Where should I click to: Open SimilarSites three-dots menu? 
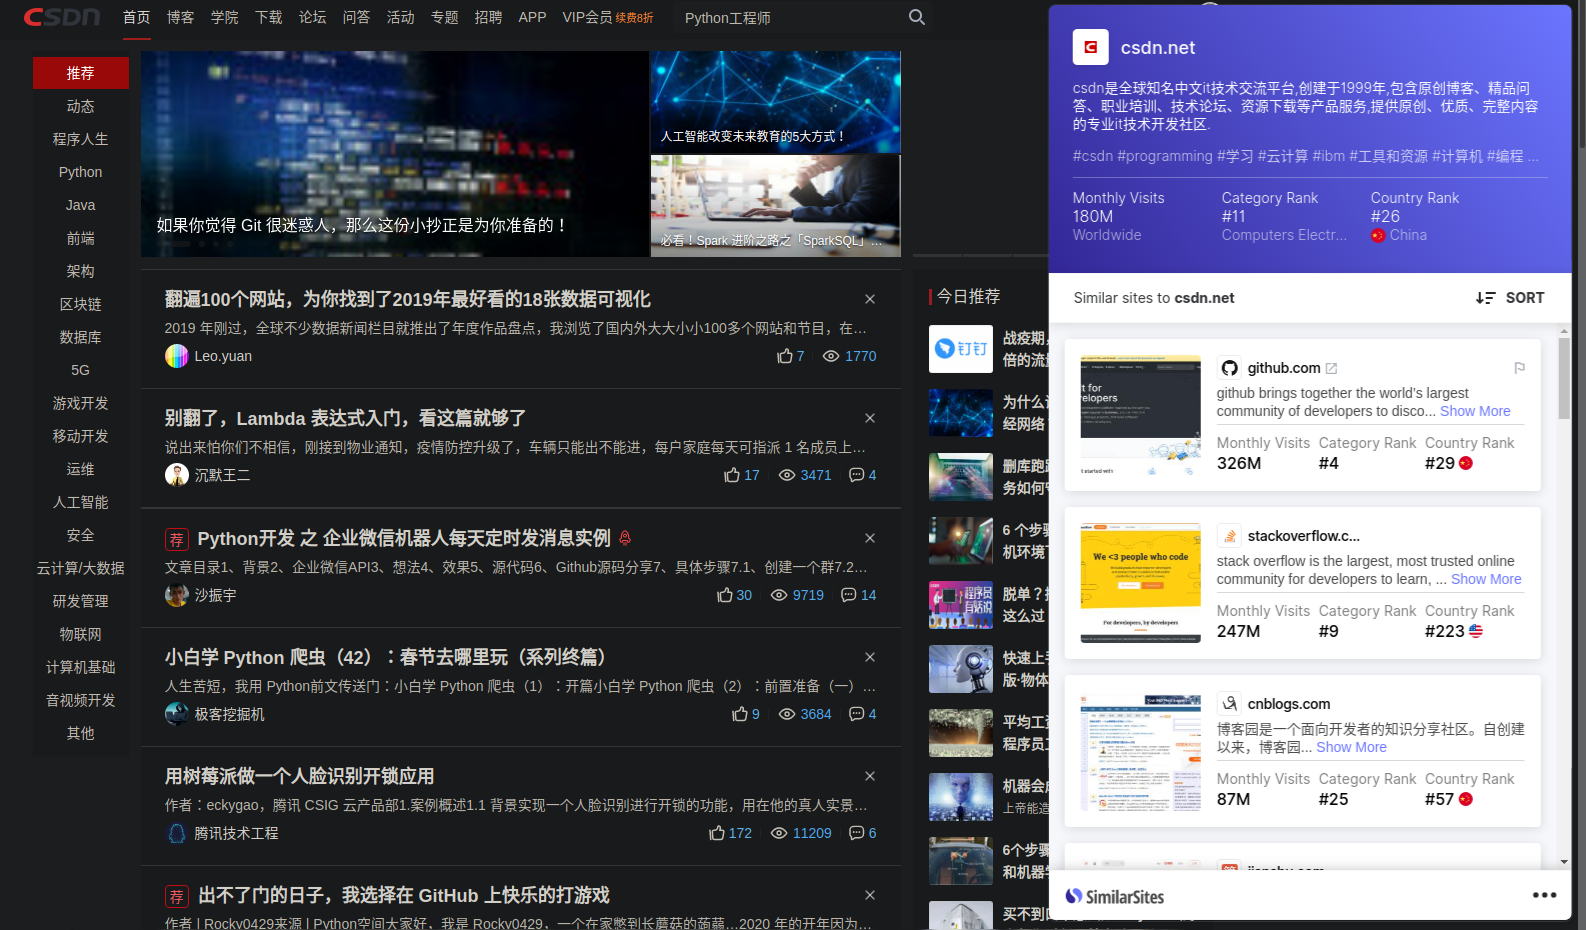pyautogui.click(x=1545, y=895)
